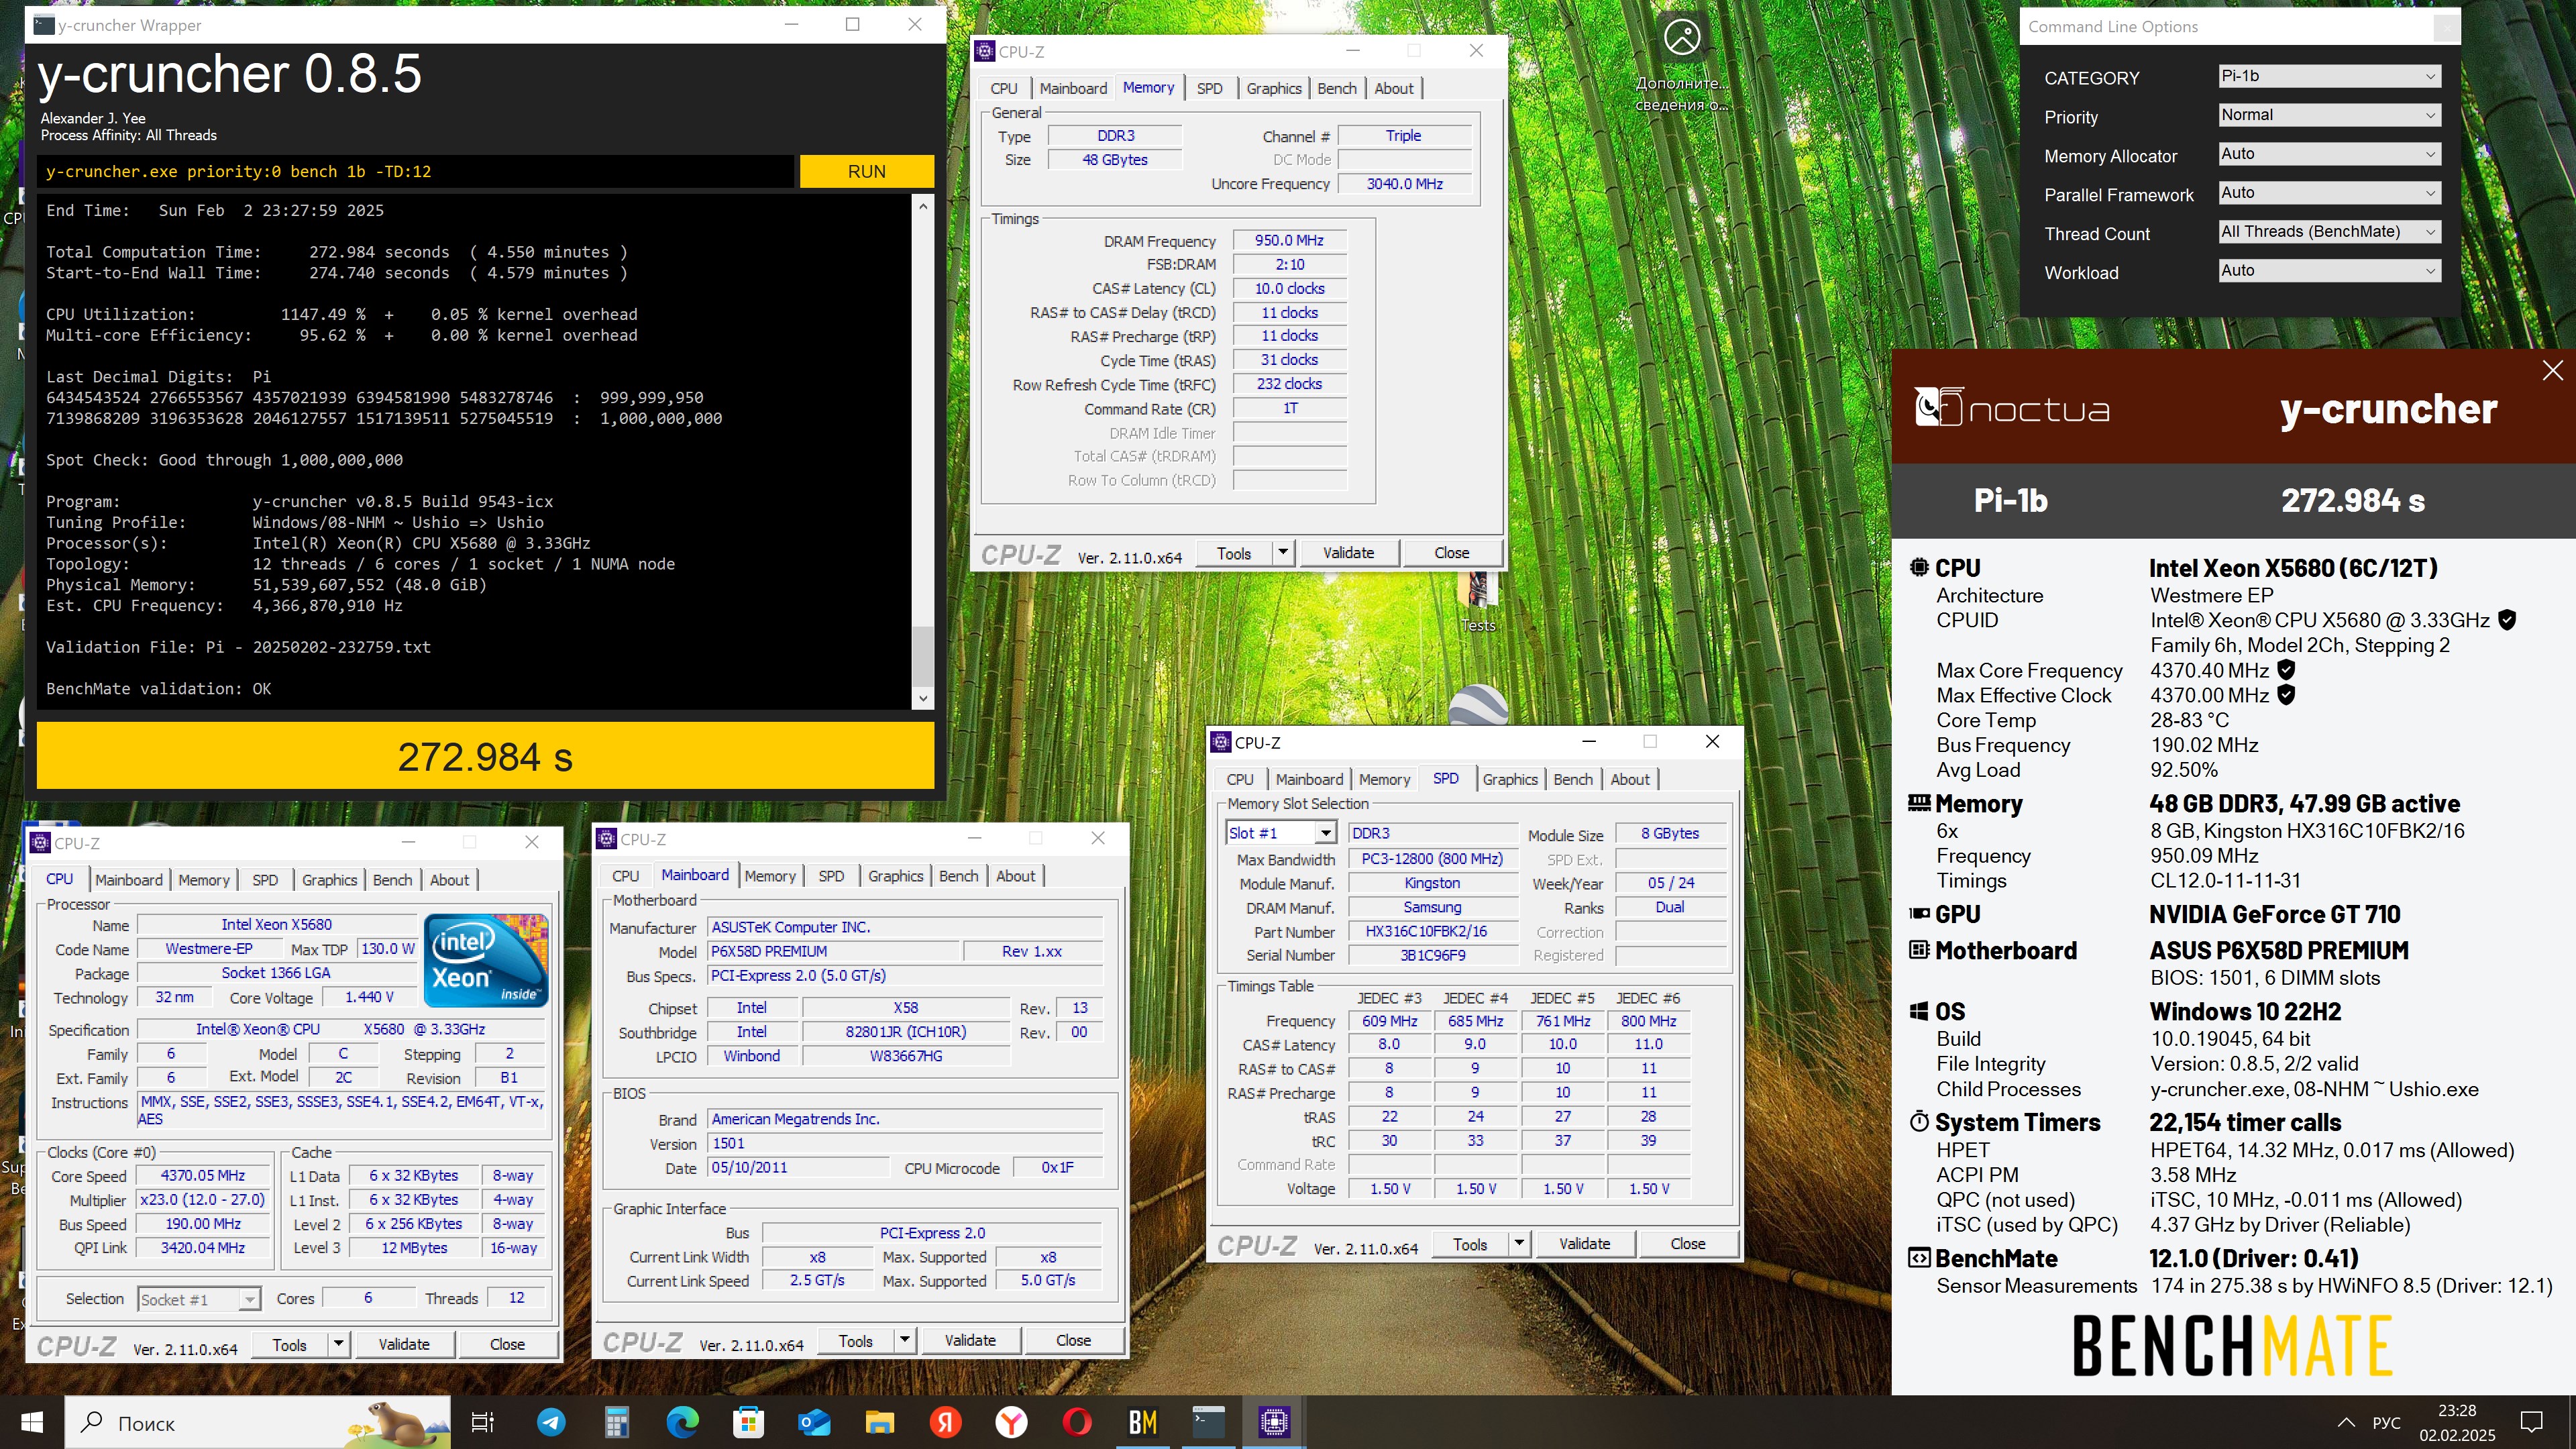
Task: Click Validate in CPU-Z Mainboard window
Action: (x=970, y=1340)
